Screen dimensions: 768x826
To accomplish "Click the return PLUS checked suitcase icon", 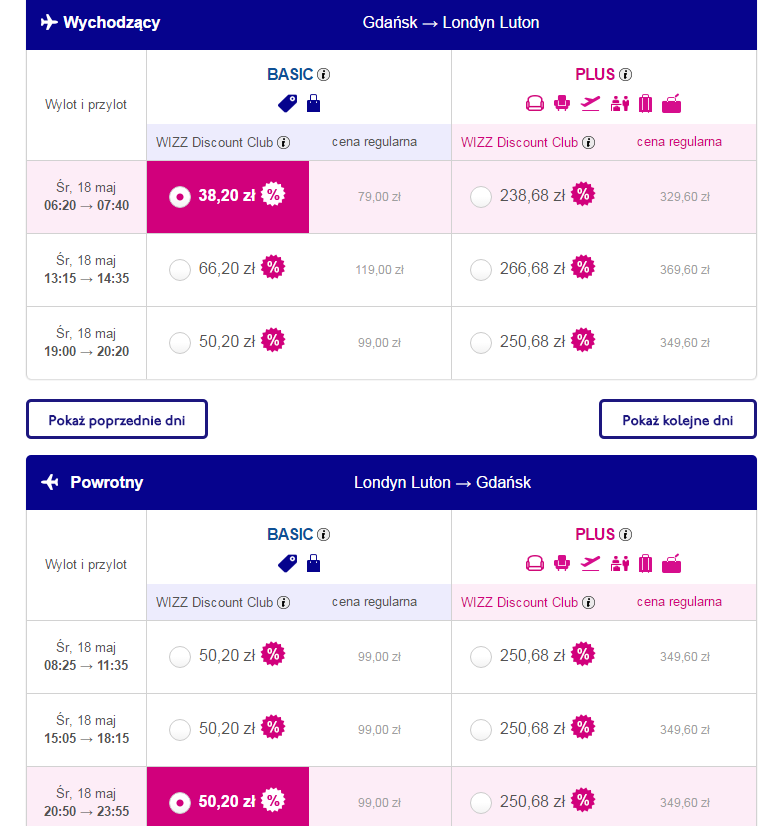I will pos(645,563).
